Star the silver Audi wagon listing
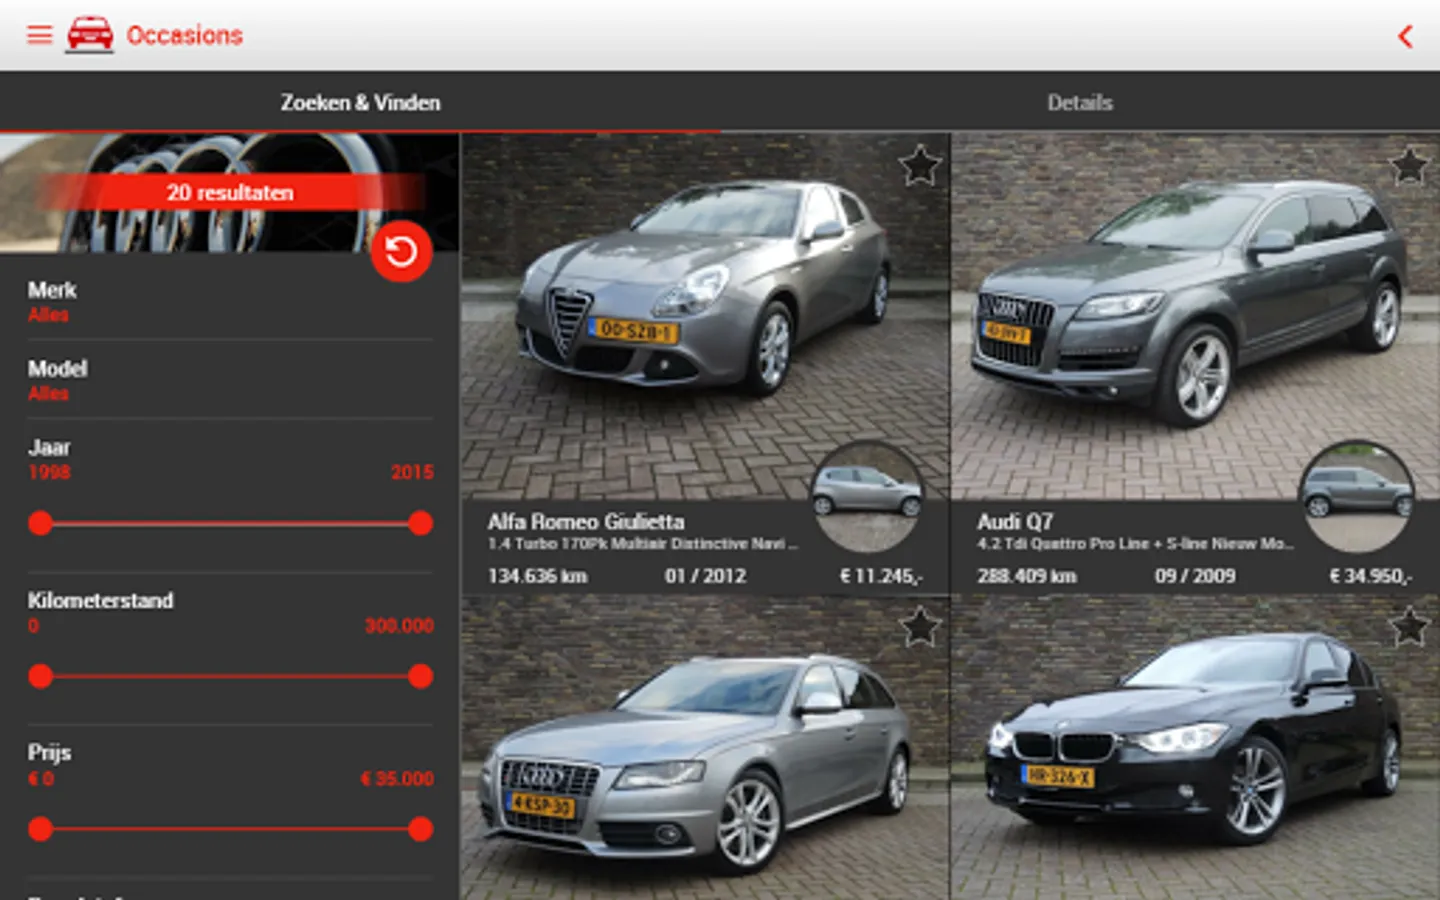This screenshot has height=900, width=1440. (x=920, y=627)
